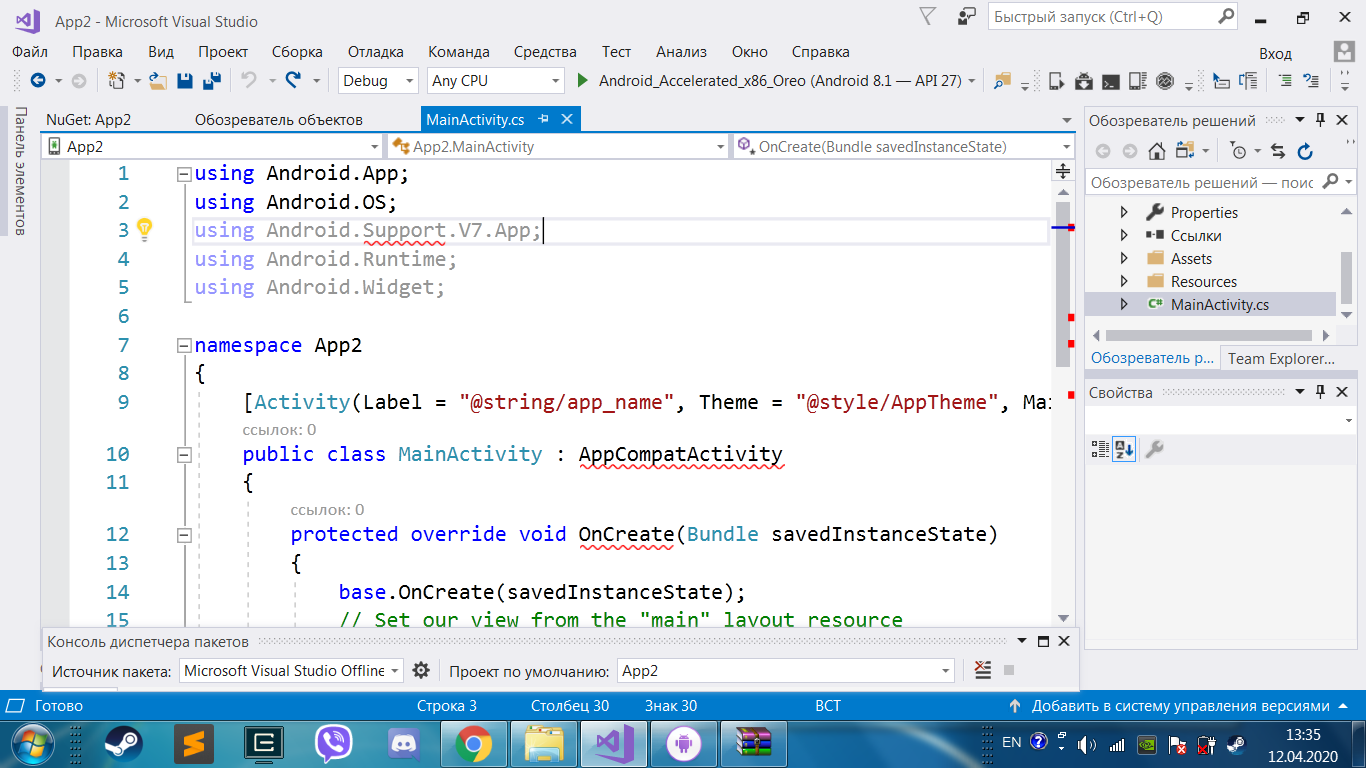The height and width of the screenshot is (768, 1366).
Task: Toggle pin on MainActivity.cs tab
Action: pyautogui.click(x=544, y=119)
